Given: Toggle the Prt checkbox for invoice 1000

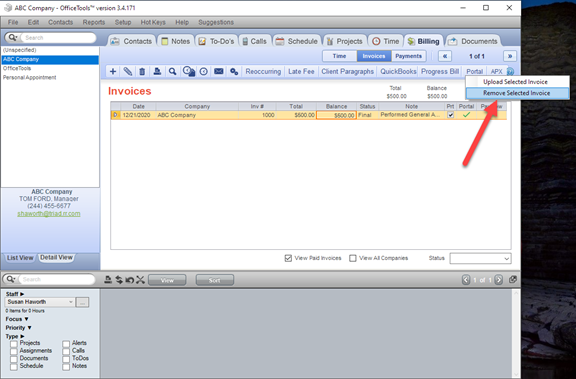Looking at the screenshot, I should (450, 115).
